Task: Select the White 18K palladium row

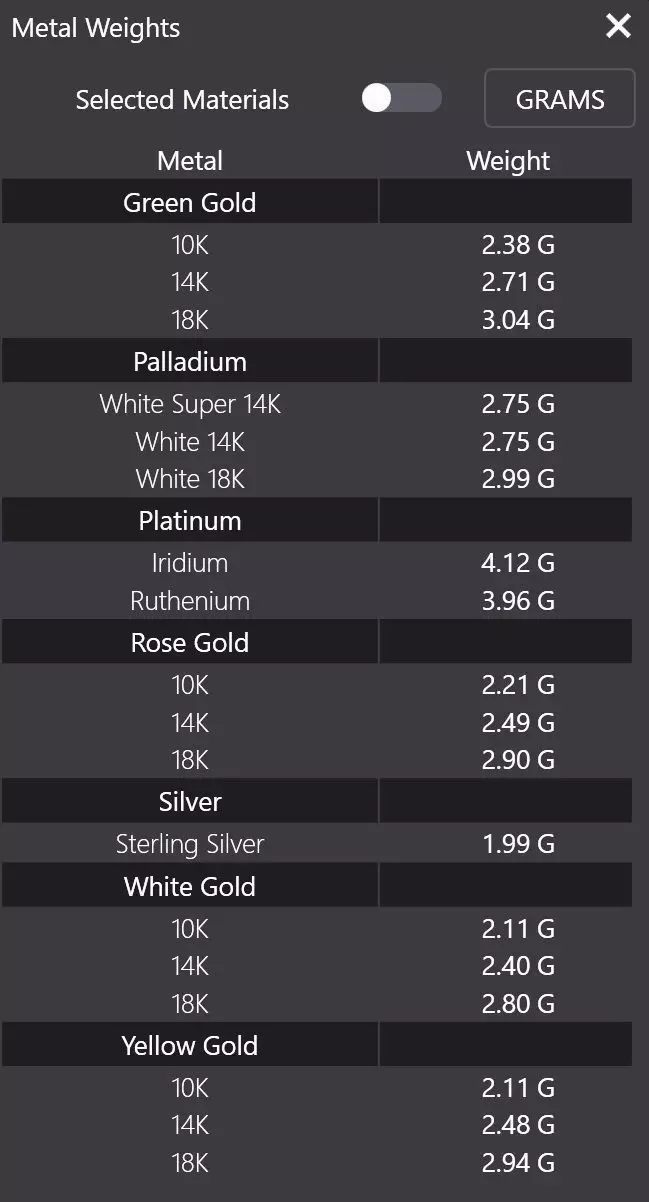Action: [x=190, y=479]
